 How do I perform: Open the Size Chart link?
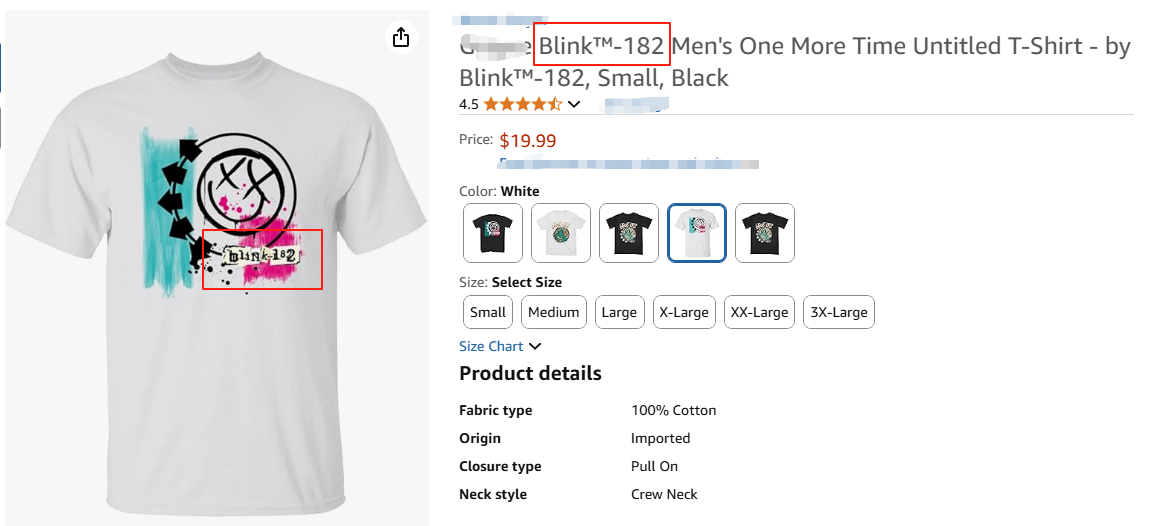click(x=491, y=346)
